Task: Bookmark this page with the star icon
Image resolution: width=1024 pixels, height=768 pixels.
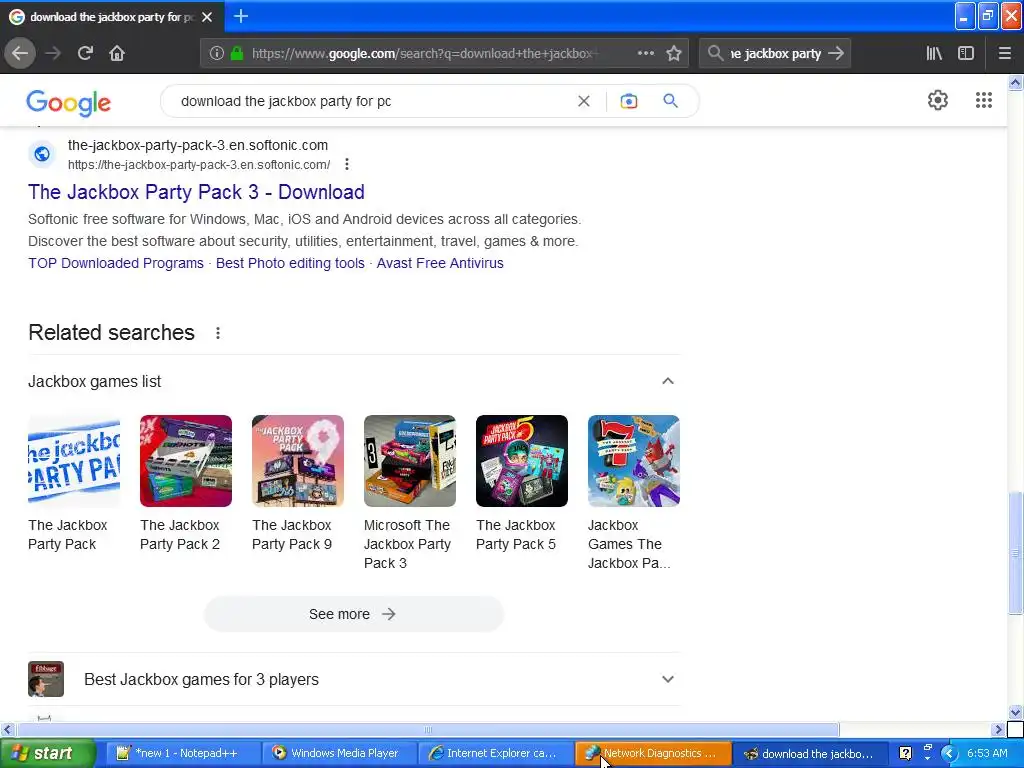Action: 674,53
